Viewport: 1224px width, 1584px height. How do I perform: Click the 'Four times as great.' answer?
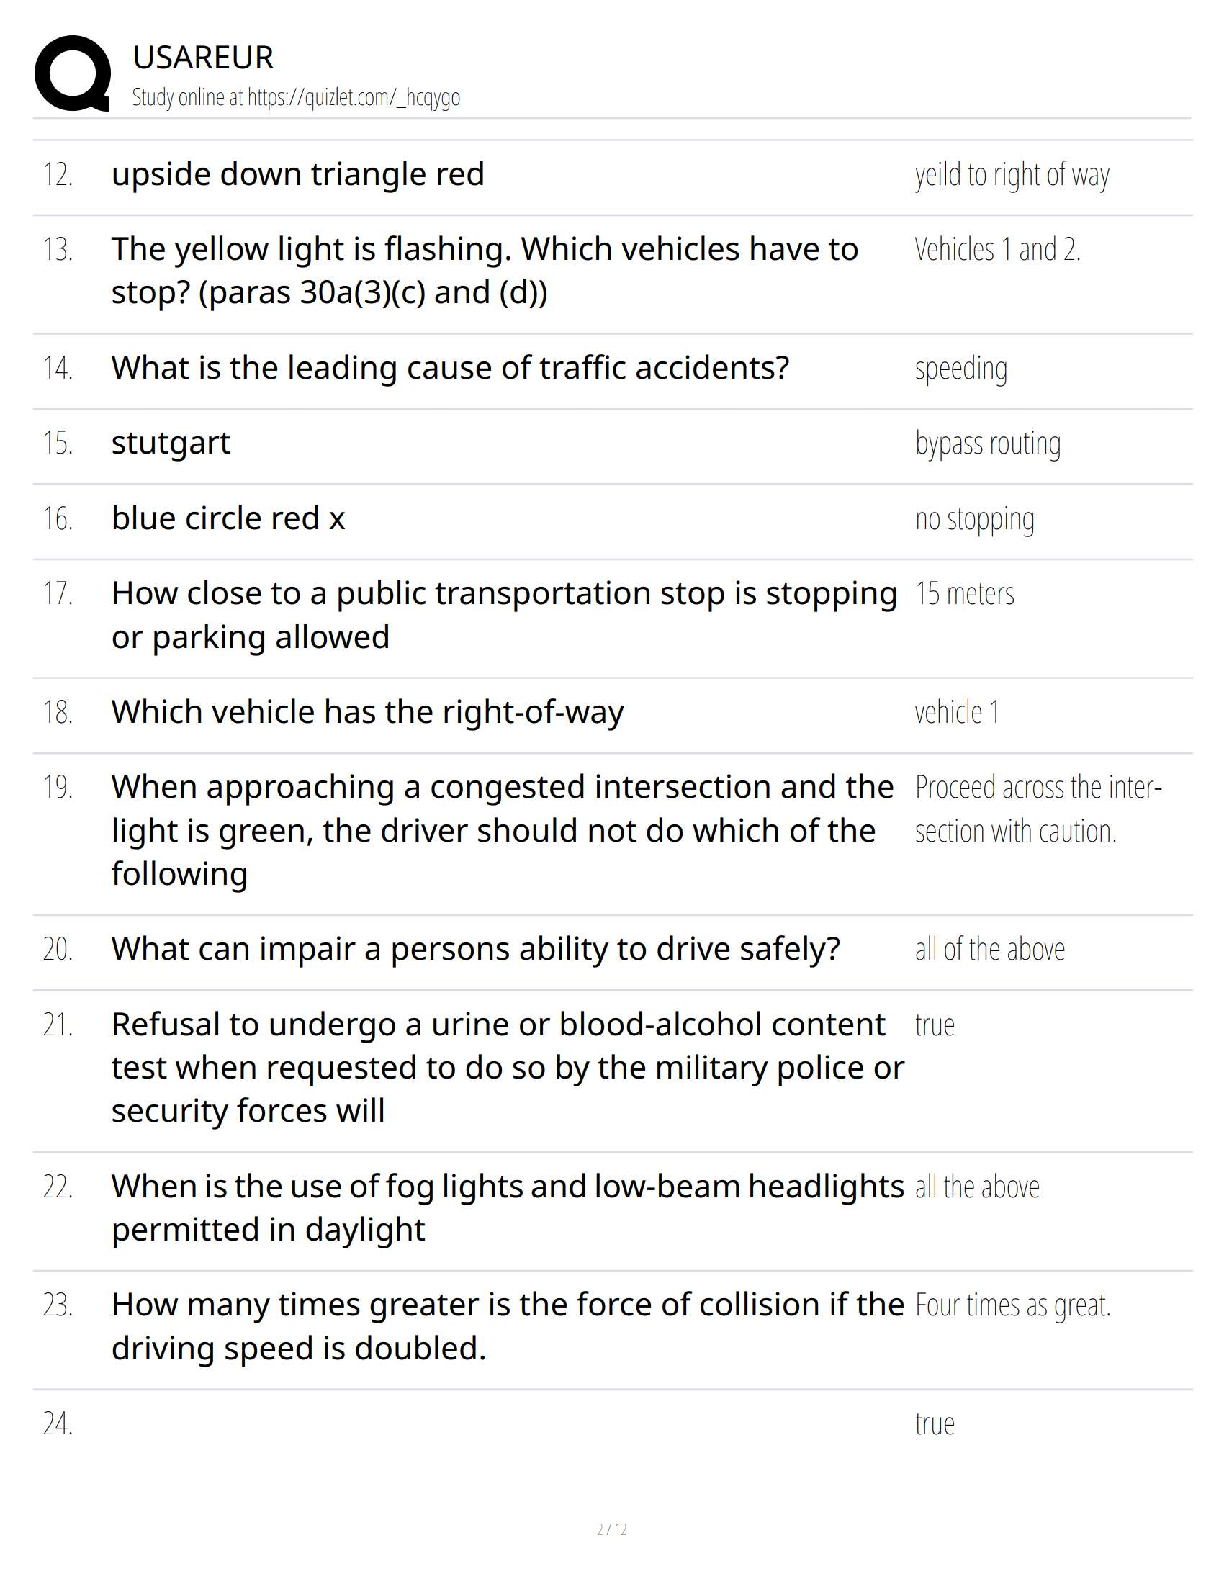tap(1013, 1305)
